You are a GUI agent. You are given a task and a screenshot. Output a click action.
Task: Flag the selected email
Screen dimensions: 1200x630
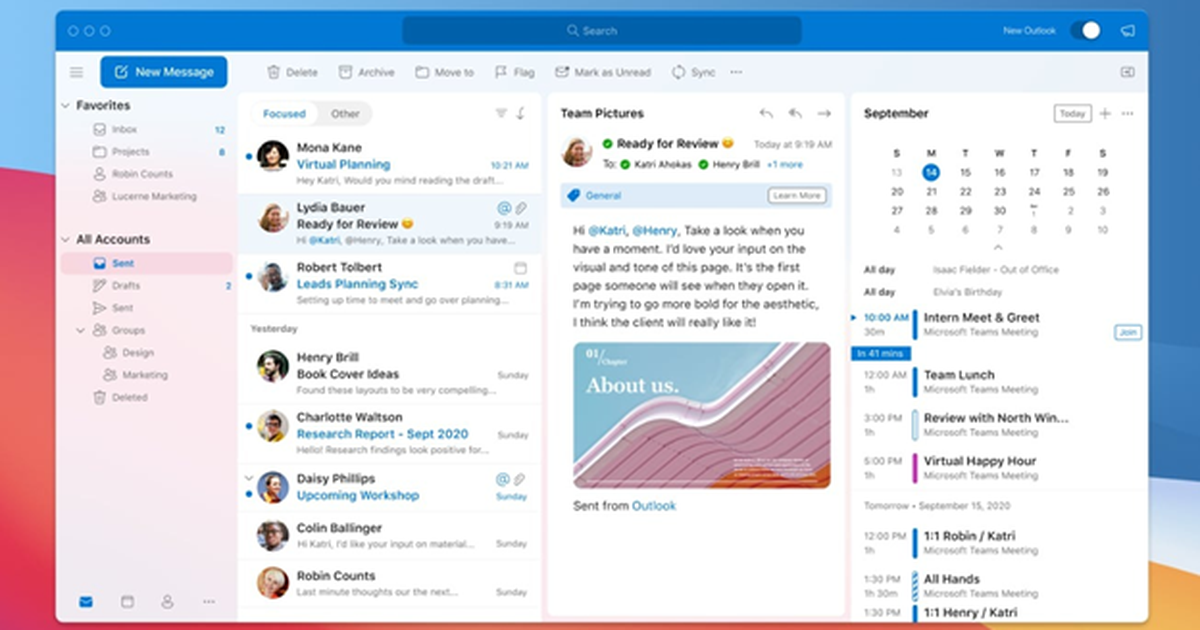(x=500, y=71)
